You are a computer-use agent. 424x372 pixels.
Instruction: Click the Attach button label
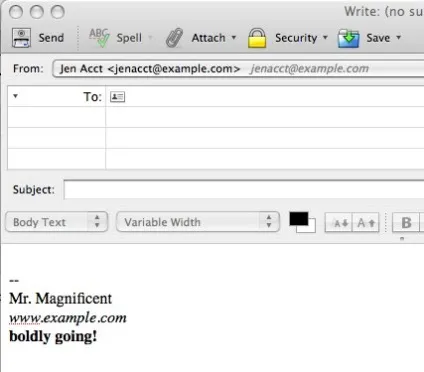[209, 38]
